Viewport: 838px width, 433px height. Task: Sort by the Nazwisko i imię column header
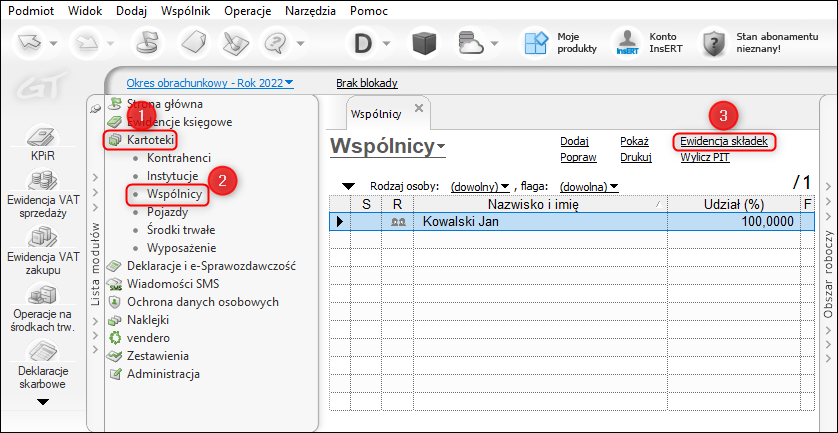coord(530,204)
